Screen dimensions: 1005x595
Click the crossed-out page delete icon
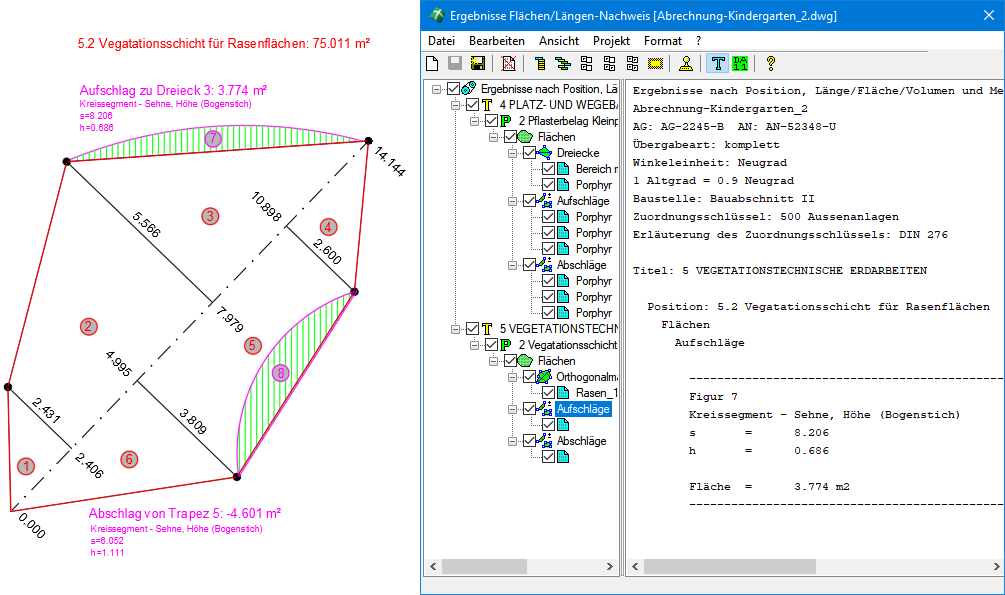pyautogui.click(x=509, y=64)
